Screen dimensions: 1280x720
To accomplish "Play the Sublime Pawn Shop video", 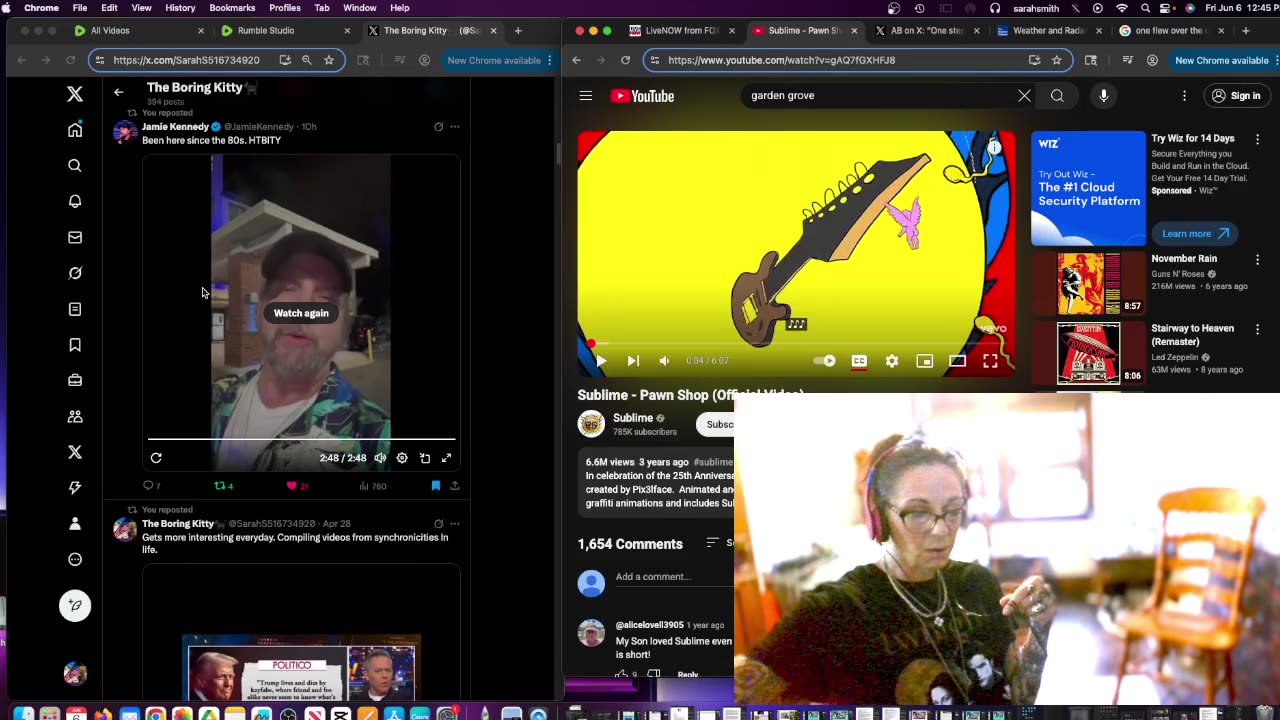I will click(x=601, y=361).
